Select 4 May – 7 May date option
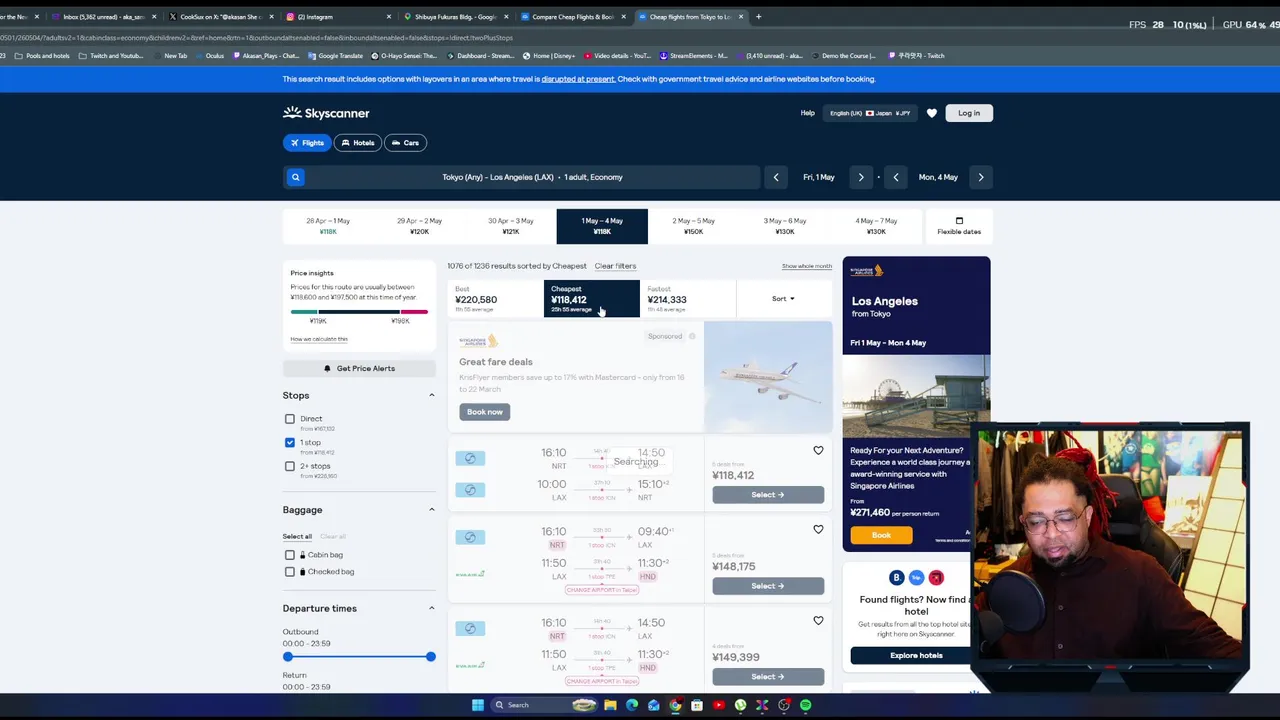Image resolution: width=1280 pixels, height=720 pixels. (876, 226)
